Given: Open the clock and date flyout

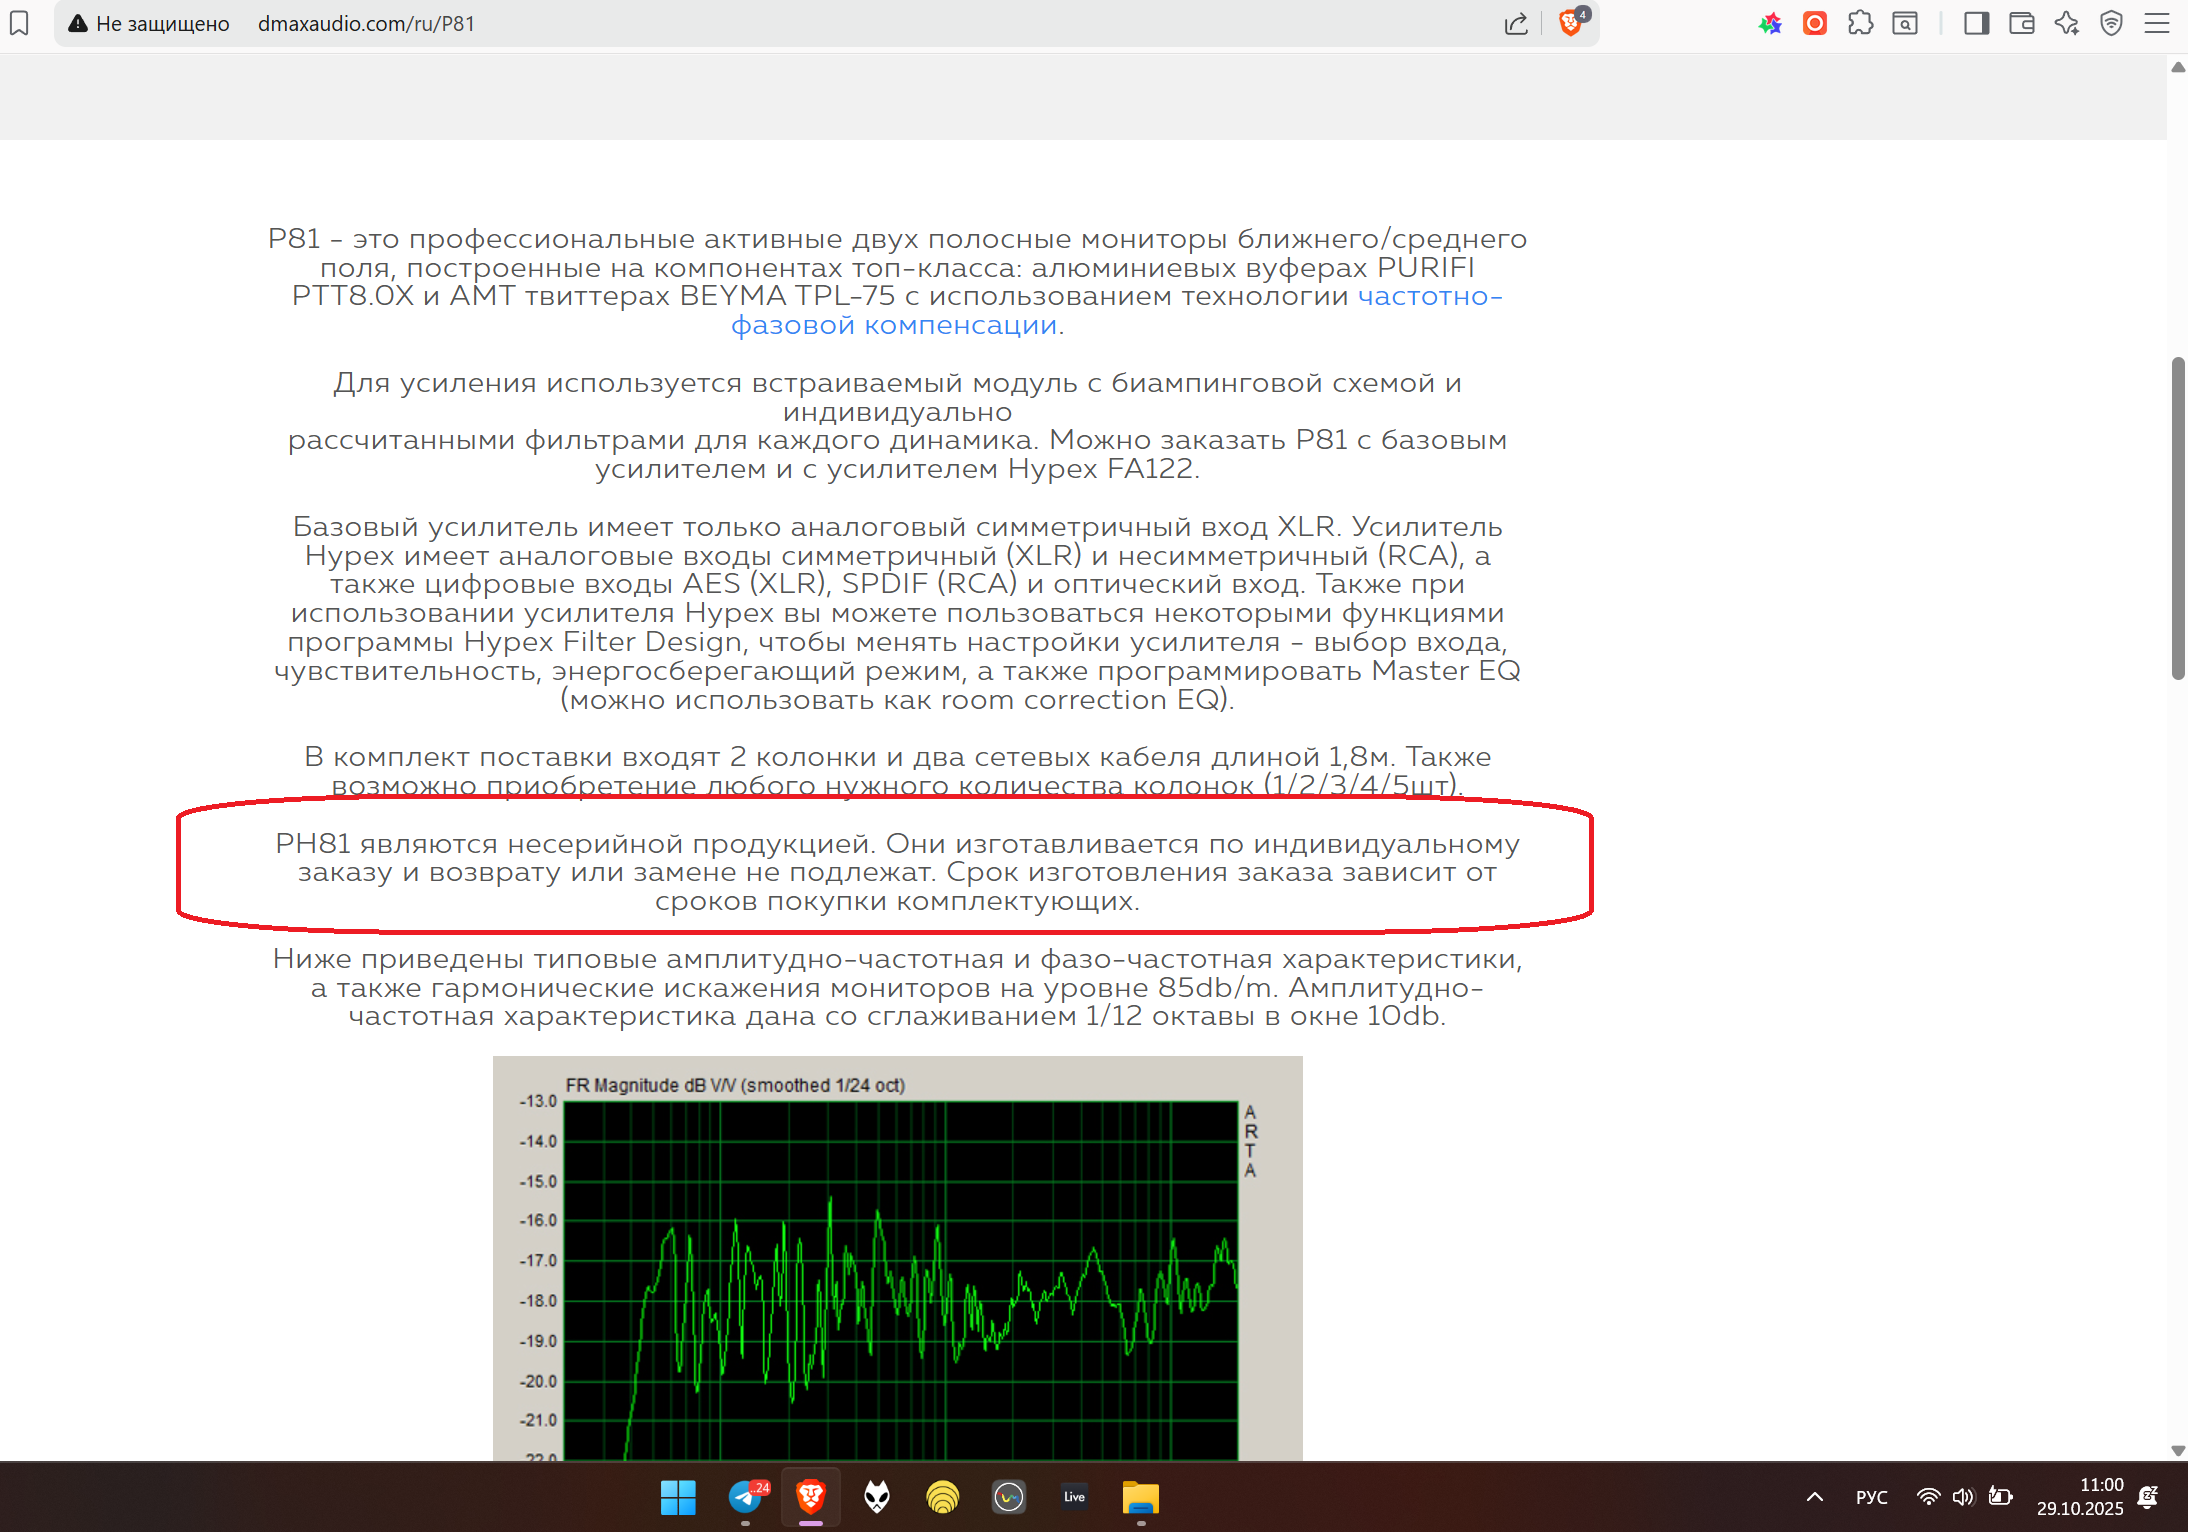Looking at the screenshot, I should click(2080, 1497).
